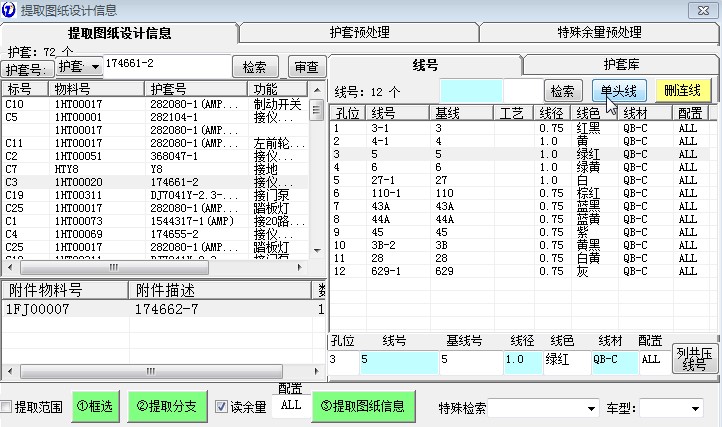Open the 车型 dropdown list
Image resolution: width=722 pixels, height=427 pixels.
pyautogui.click(x=697, y=408)
